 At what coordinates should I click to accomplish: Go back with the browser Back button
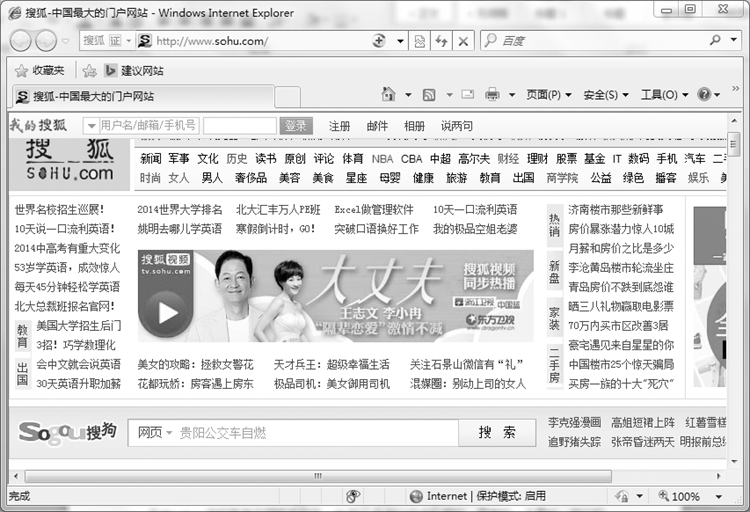pyautogui.click(x=21, y=41)
